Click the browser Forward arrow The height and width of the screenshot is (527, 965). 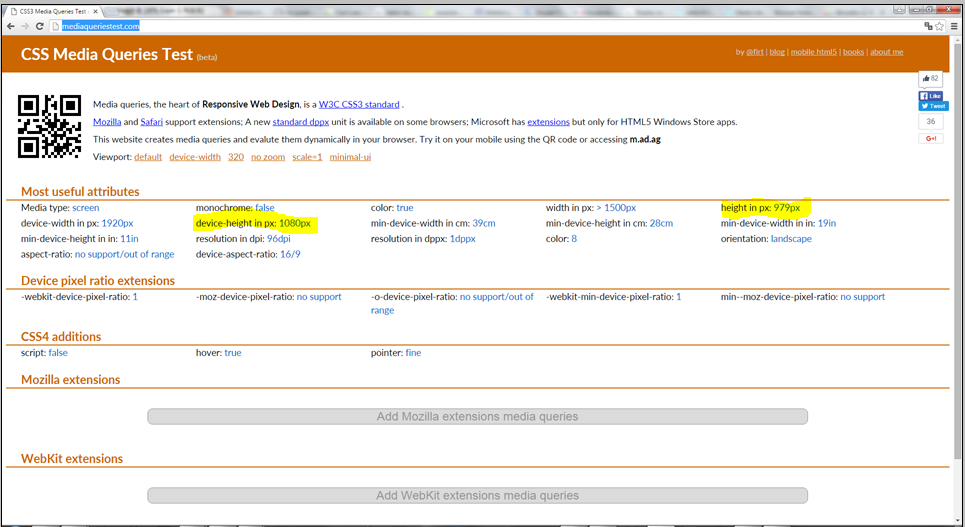point(25,26)
